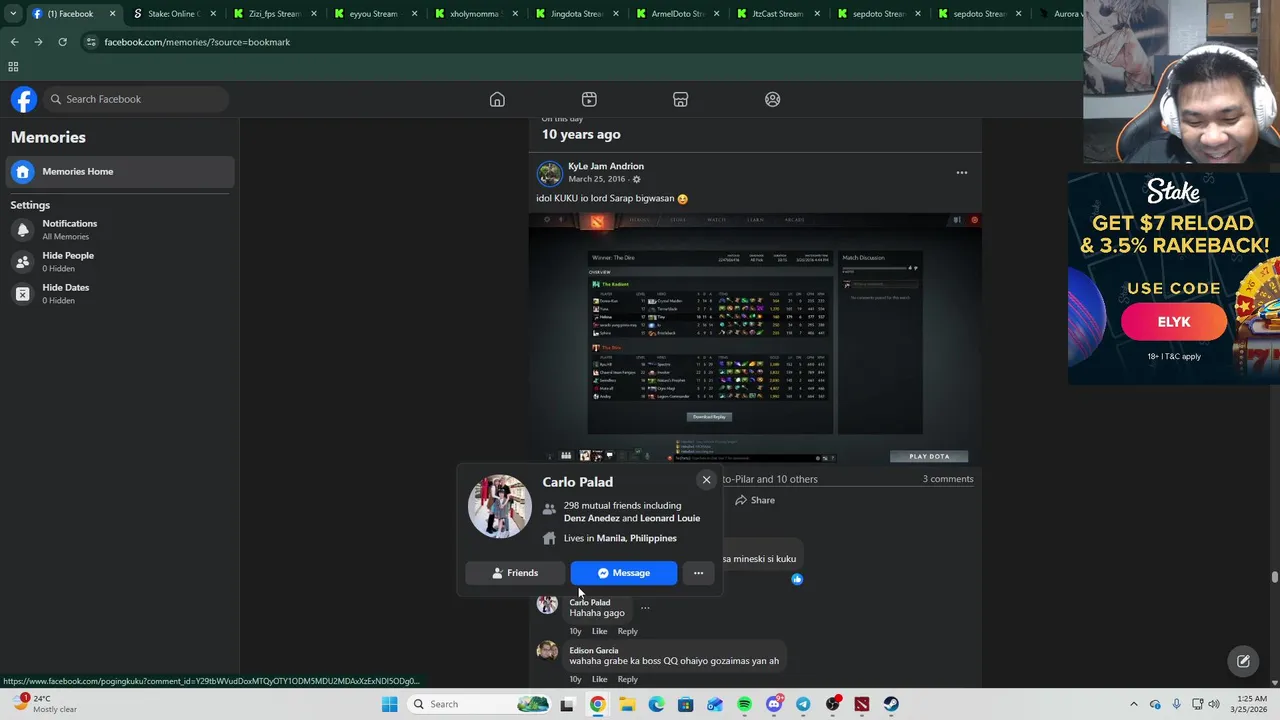The width and height of the screenshot is (1280, 720).
Task: Open Facebook Home icon in top navigation
Action: point(497,99)
